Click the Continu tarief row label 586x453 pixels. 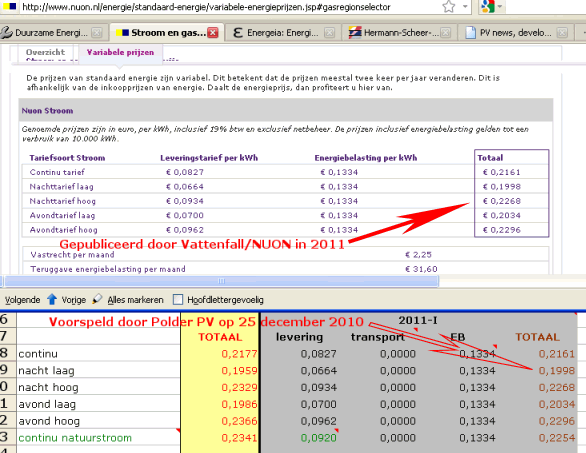click(57, 172)
